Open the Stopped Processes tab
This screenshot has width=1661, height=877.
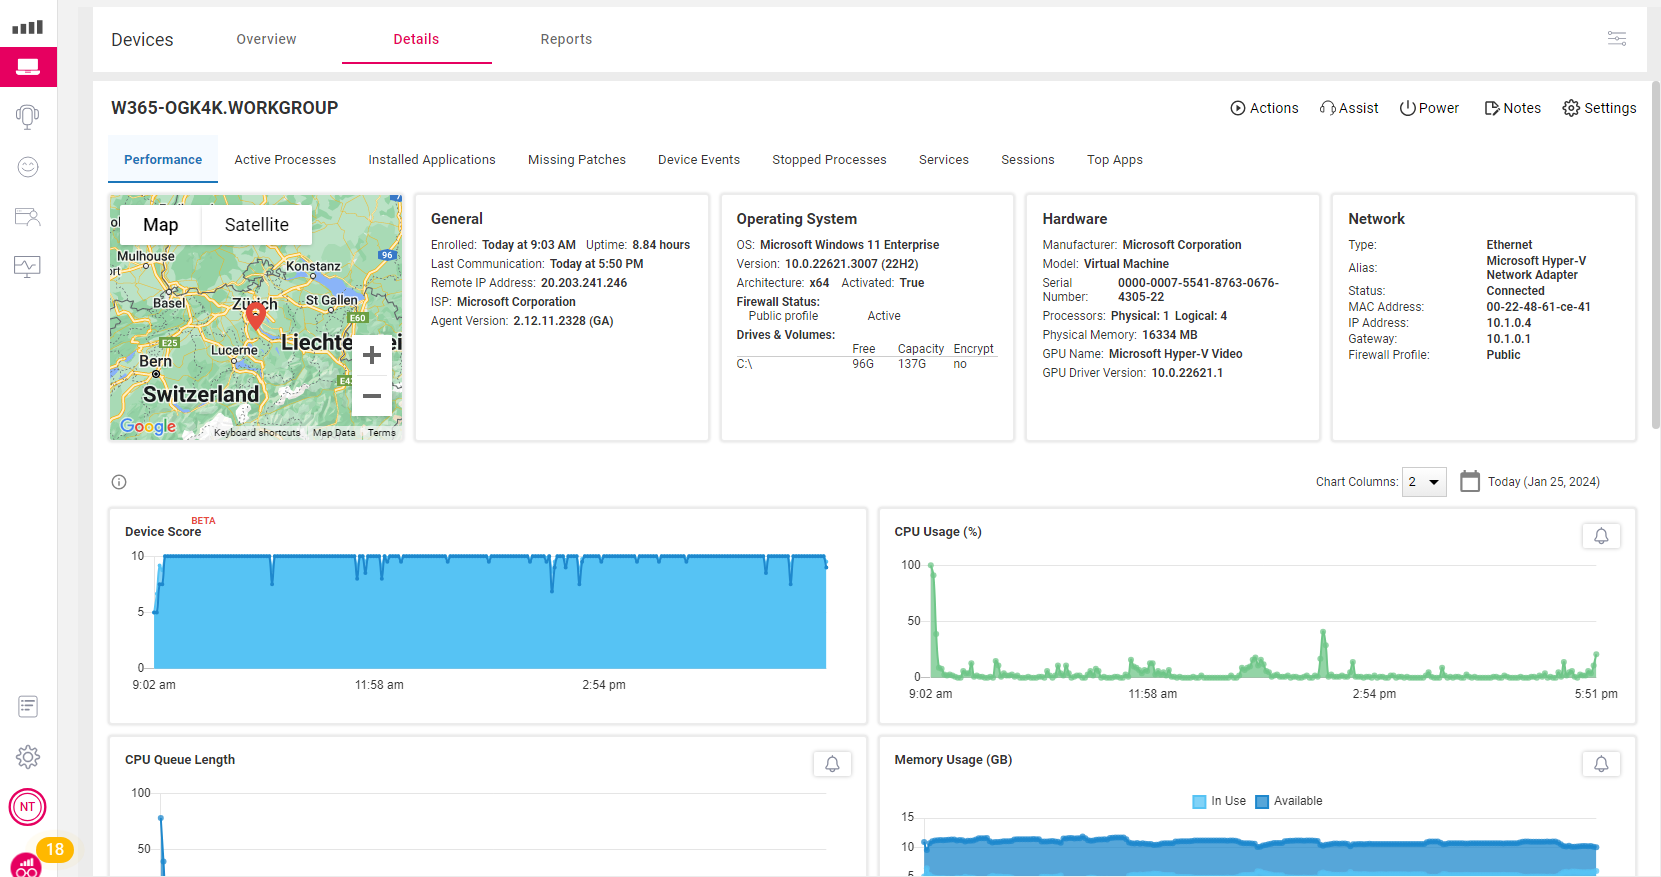click(x=829, y=159)
